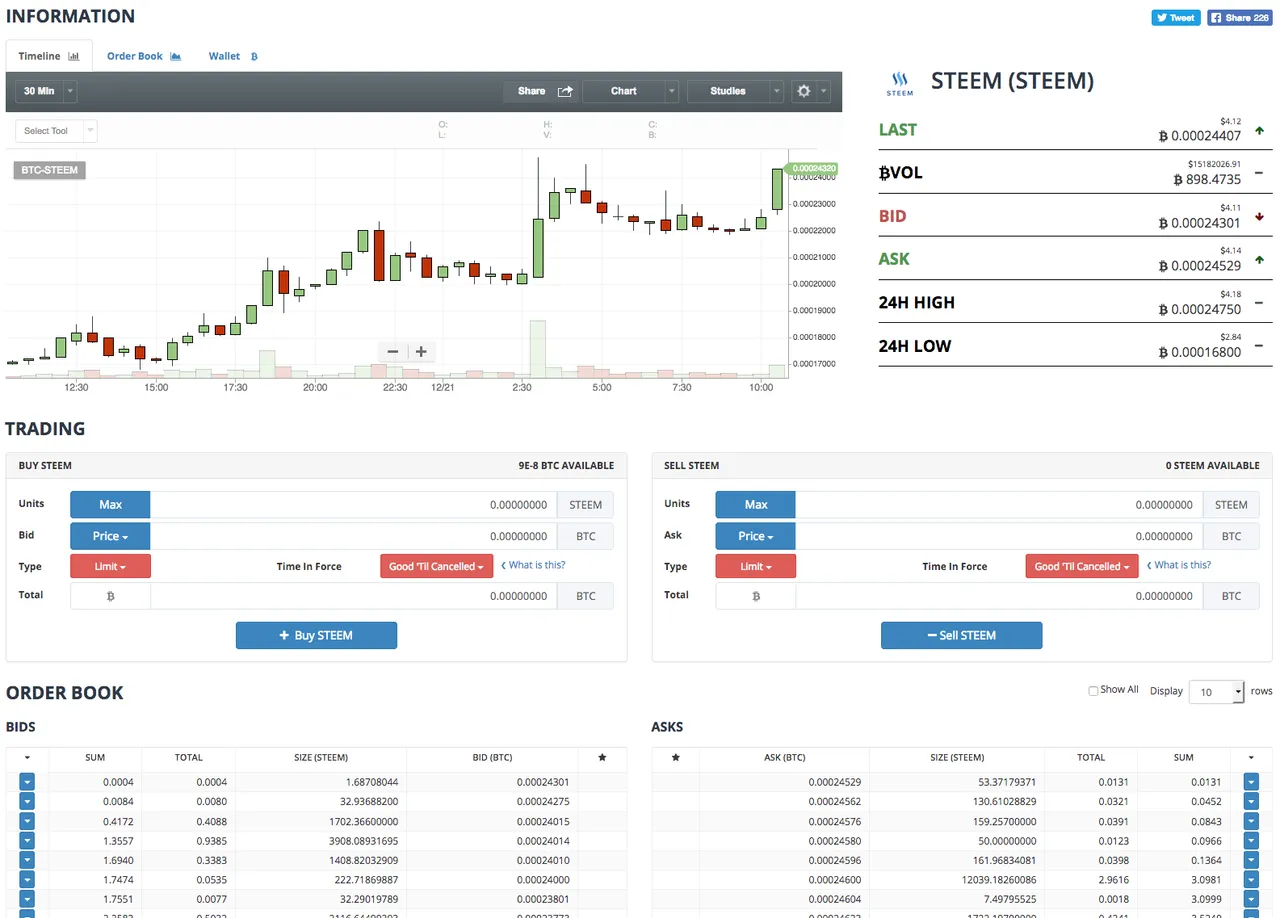Screen dimensions: 1280x918
Task: Click action arrow on ask row 0.00024596
Action: (1251, 860)
